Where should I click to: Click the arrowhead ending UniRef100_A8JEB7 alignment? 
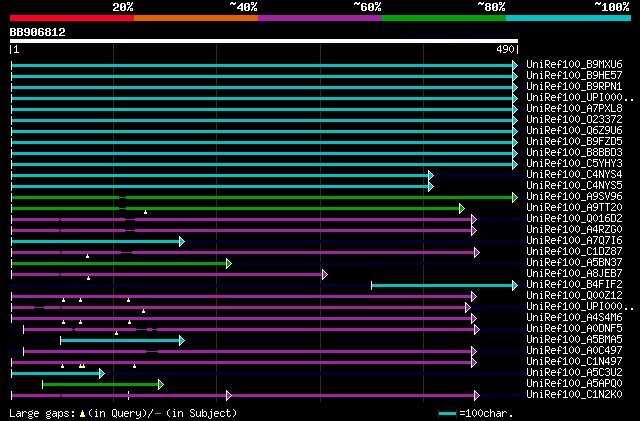coord(325,274)
